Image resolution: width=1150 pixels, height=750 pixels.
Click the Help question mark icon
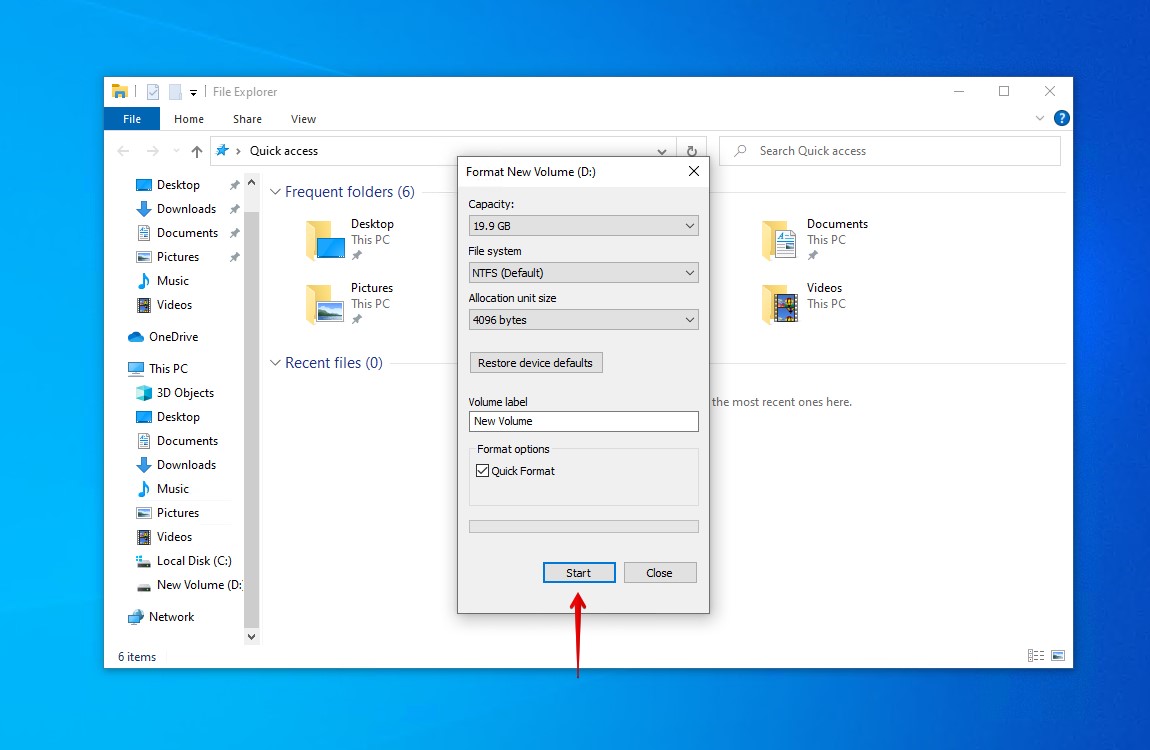pos(1061,118)
